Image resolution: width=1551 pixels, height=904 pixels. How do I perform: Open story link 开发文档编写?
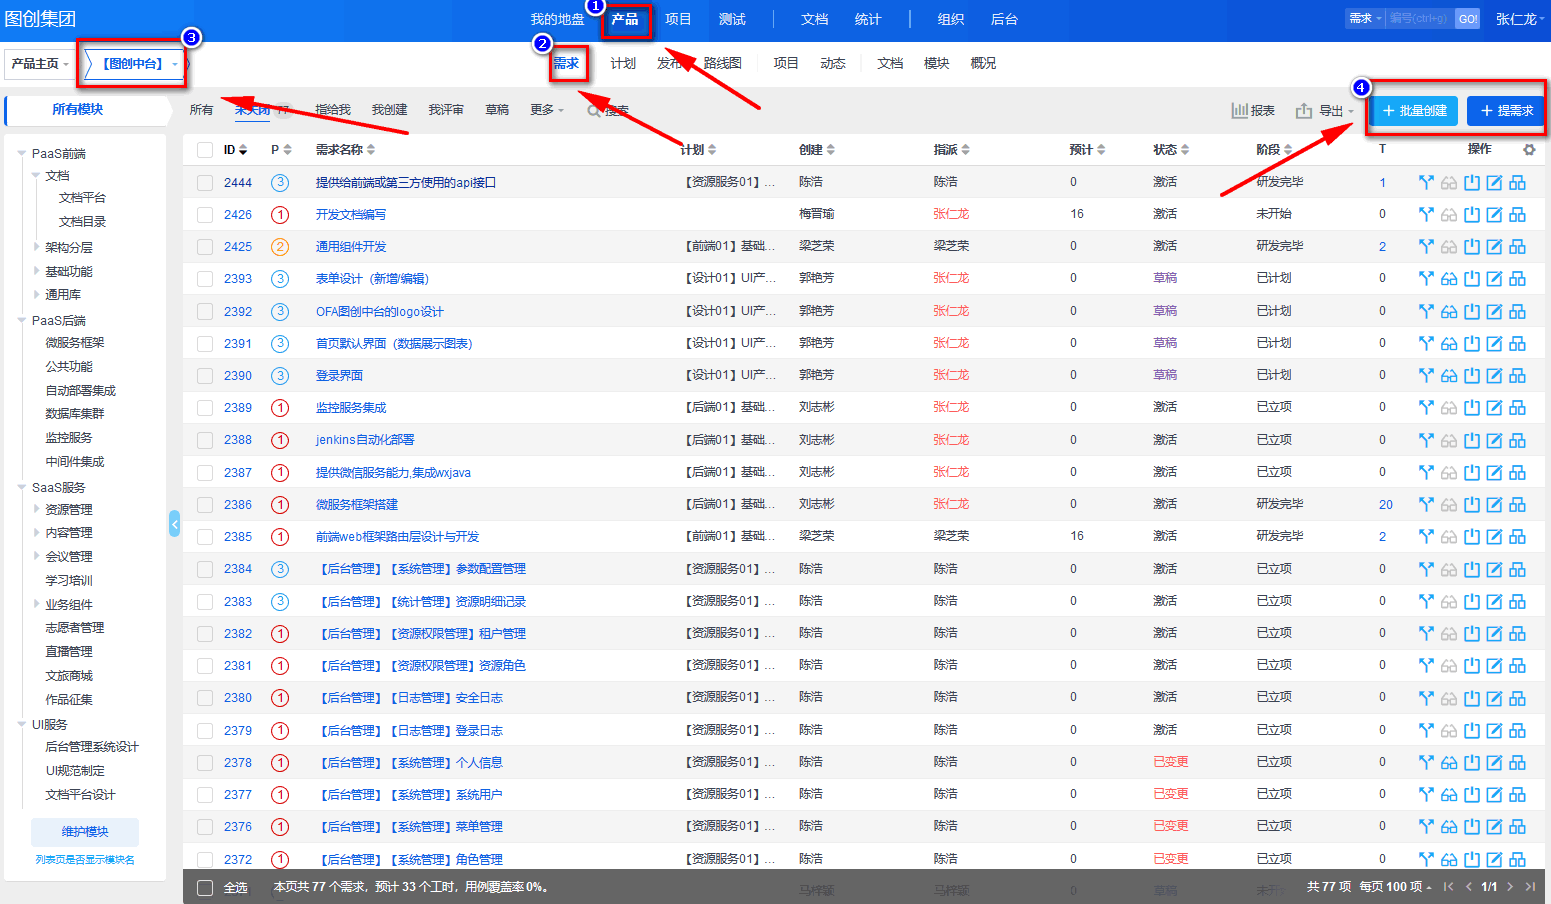click(x=351, y=215)
